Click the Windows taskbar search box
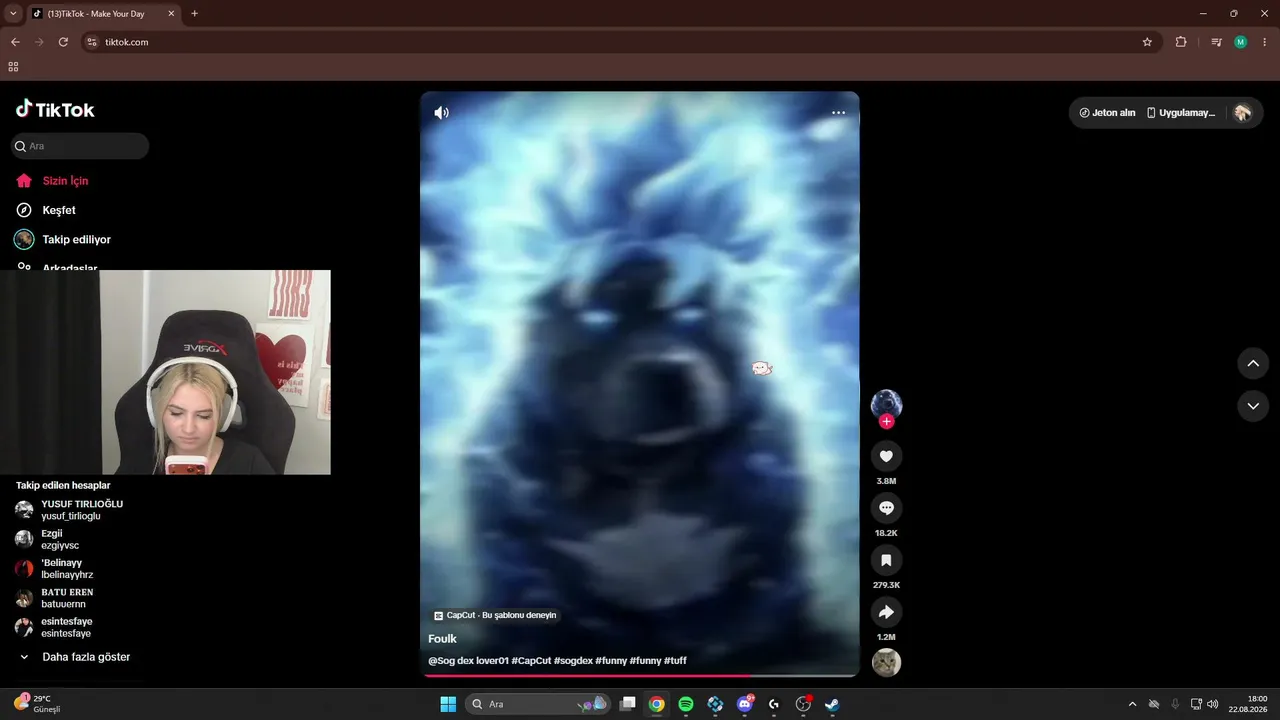Viewport: 1280px width, 720px height. (x=537, y=704)
